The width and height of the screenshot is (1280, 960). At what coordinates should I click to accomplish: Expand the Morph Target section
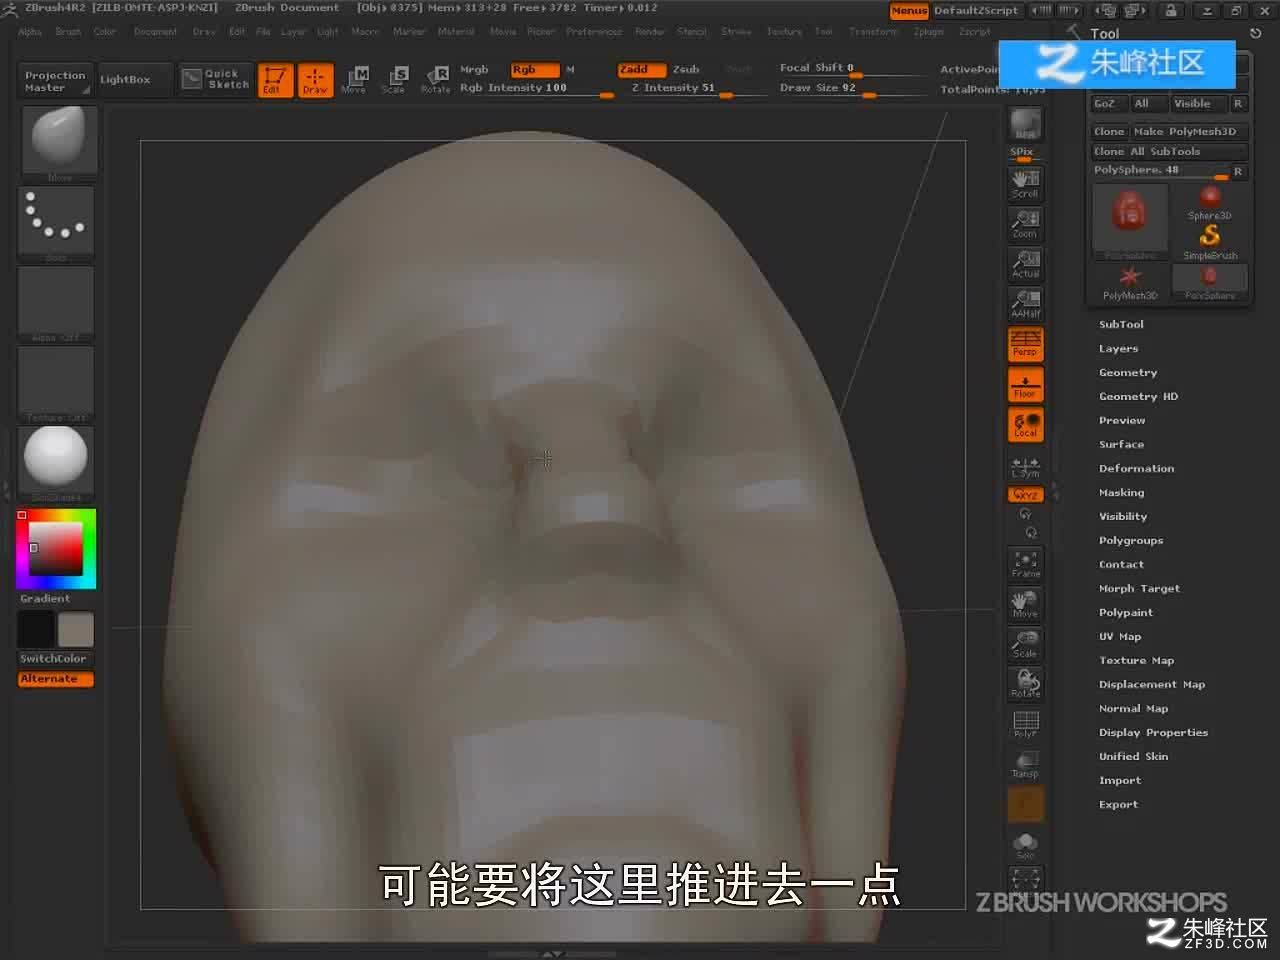pos(1139,588)
